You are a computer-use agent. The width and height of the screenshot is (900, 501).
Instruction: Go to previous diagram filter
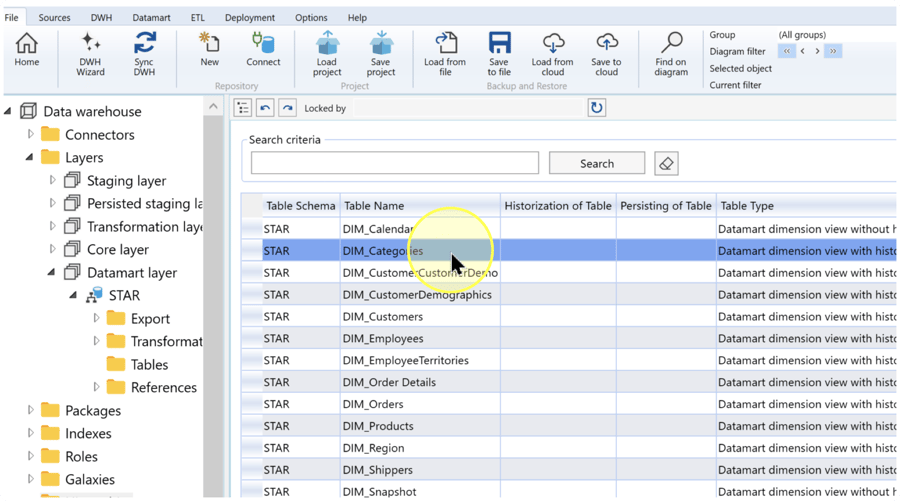(802, 51)
